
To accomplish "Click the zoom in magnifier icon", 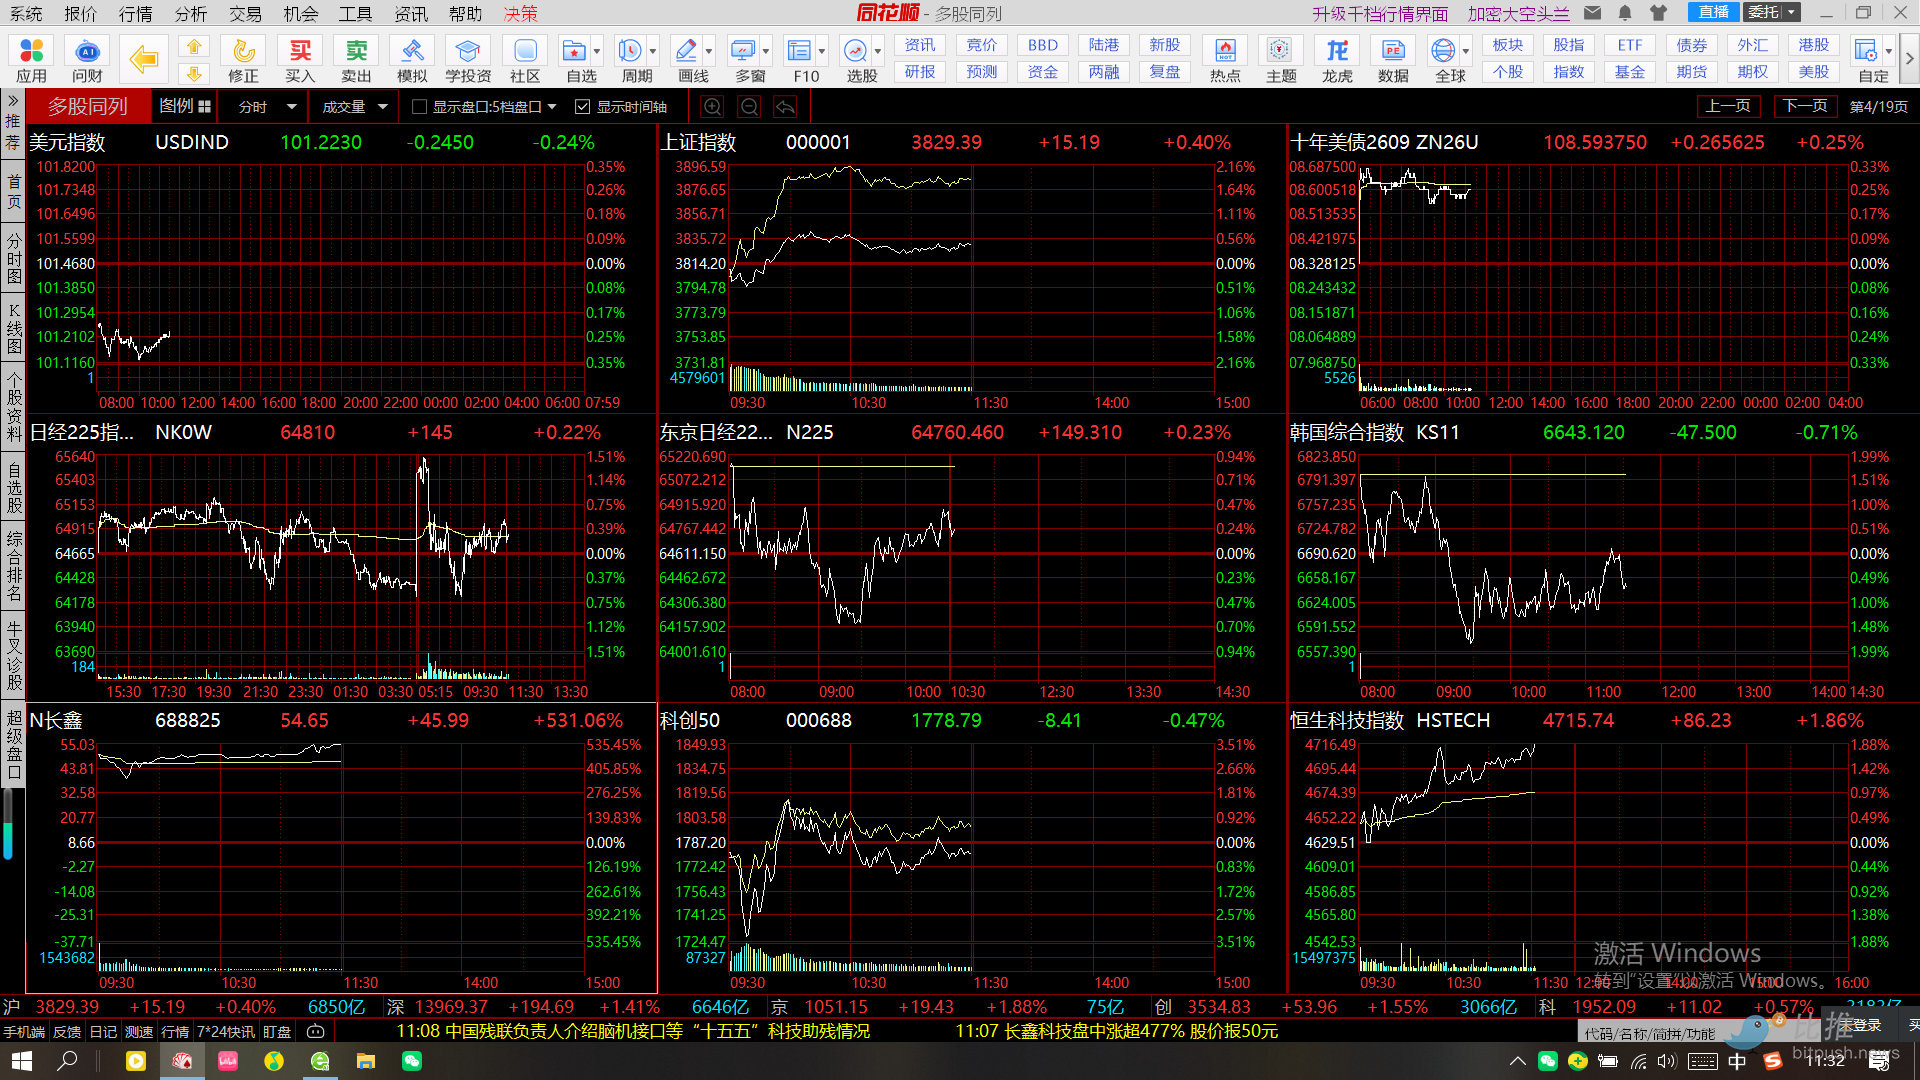I will coord(713,107).
